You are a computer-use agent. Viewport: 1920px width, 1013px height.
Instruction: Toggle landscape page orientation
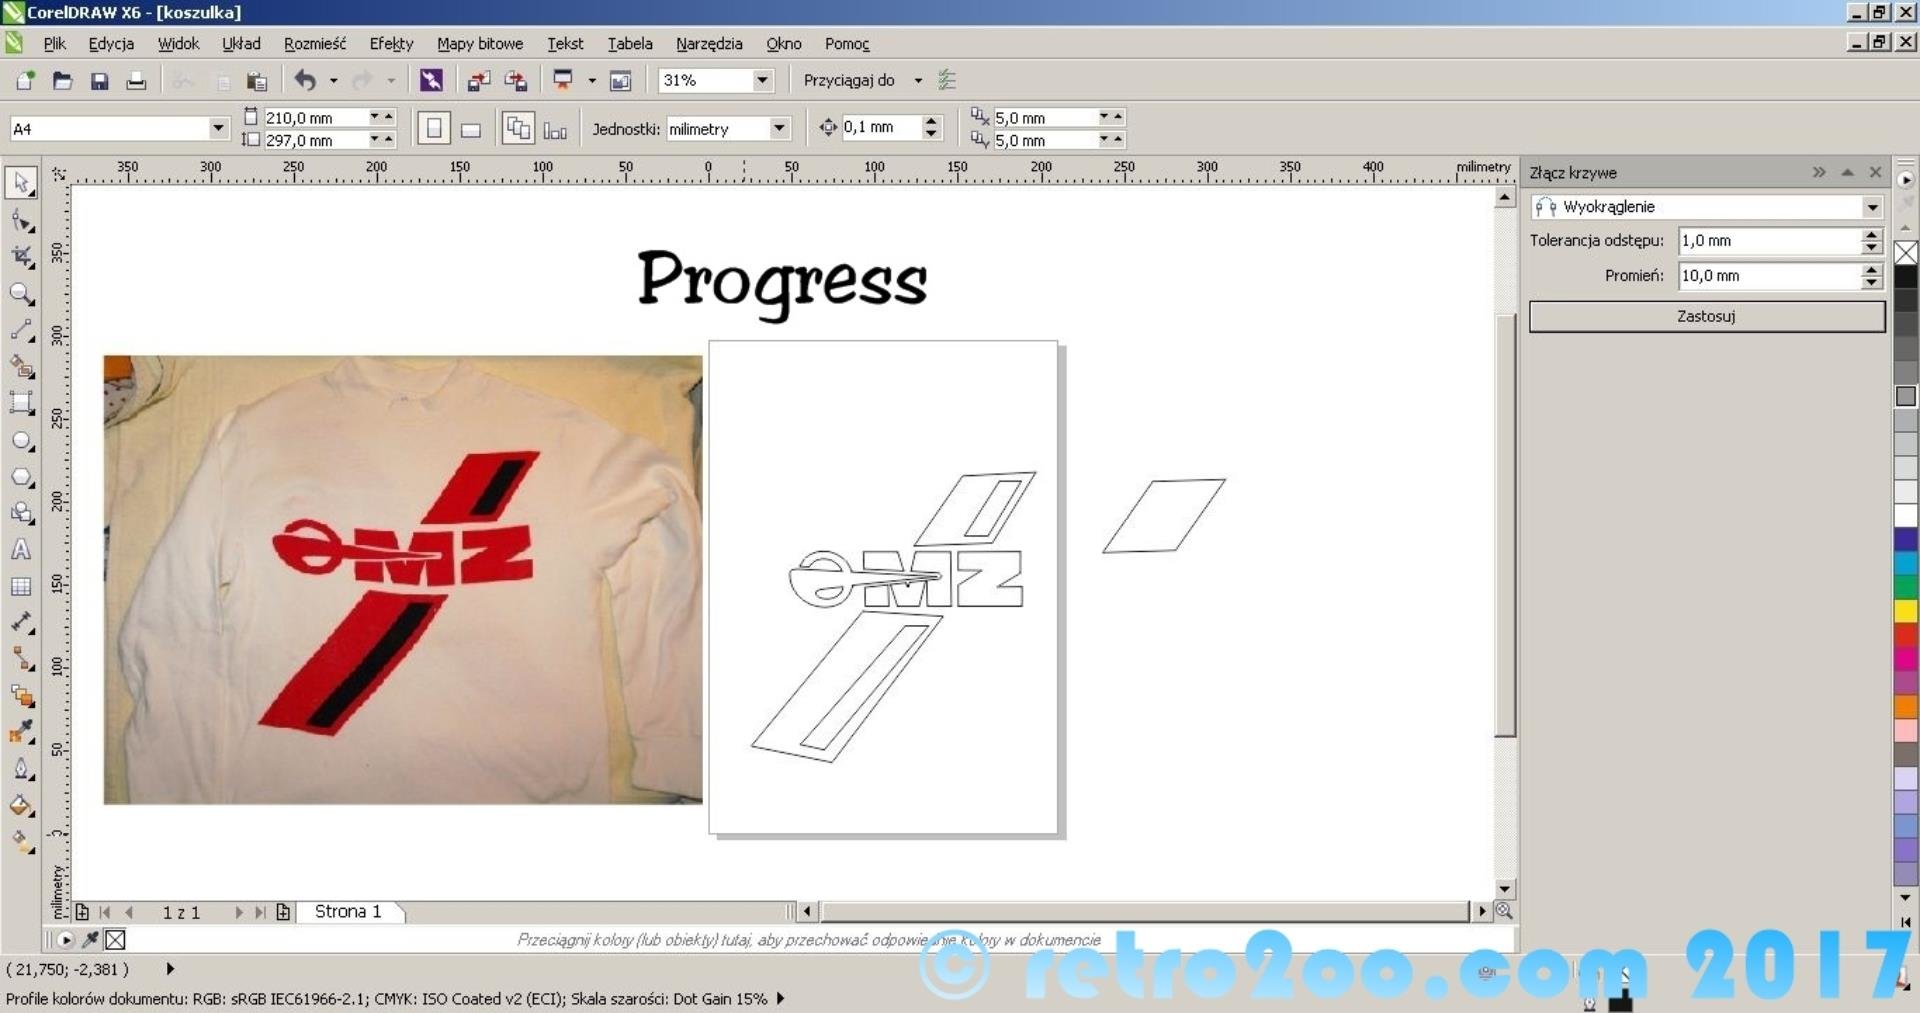click(x=471, y=129)
